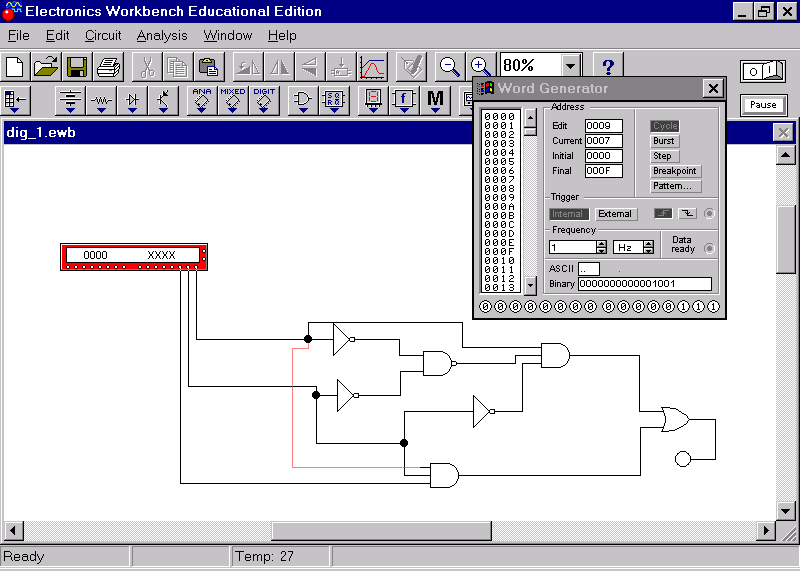Open the Indicators parts bin
The height and width of the screenshot is (571, 800).
tap(373, 101)
